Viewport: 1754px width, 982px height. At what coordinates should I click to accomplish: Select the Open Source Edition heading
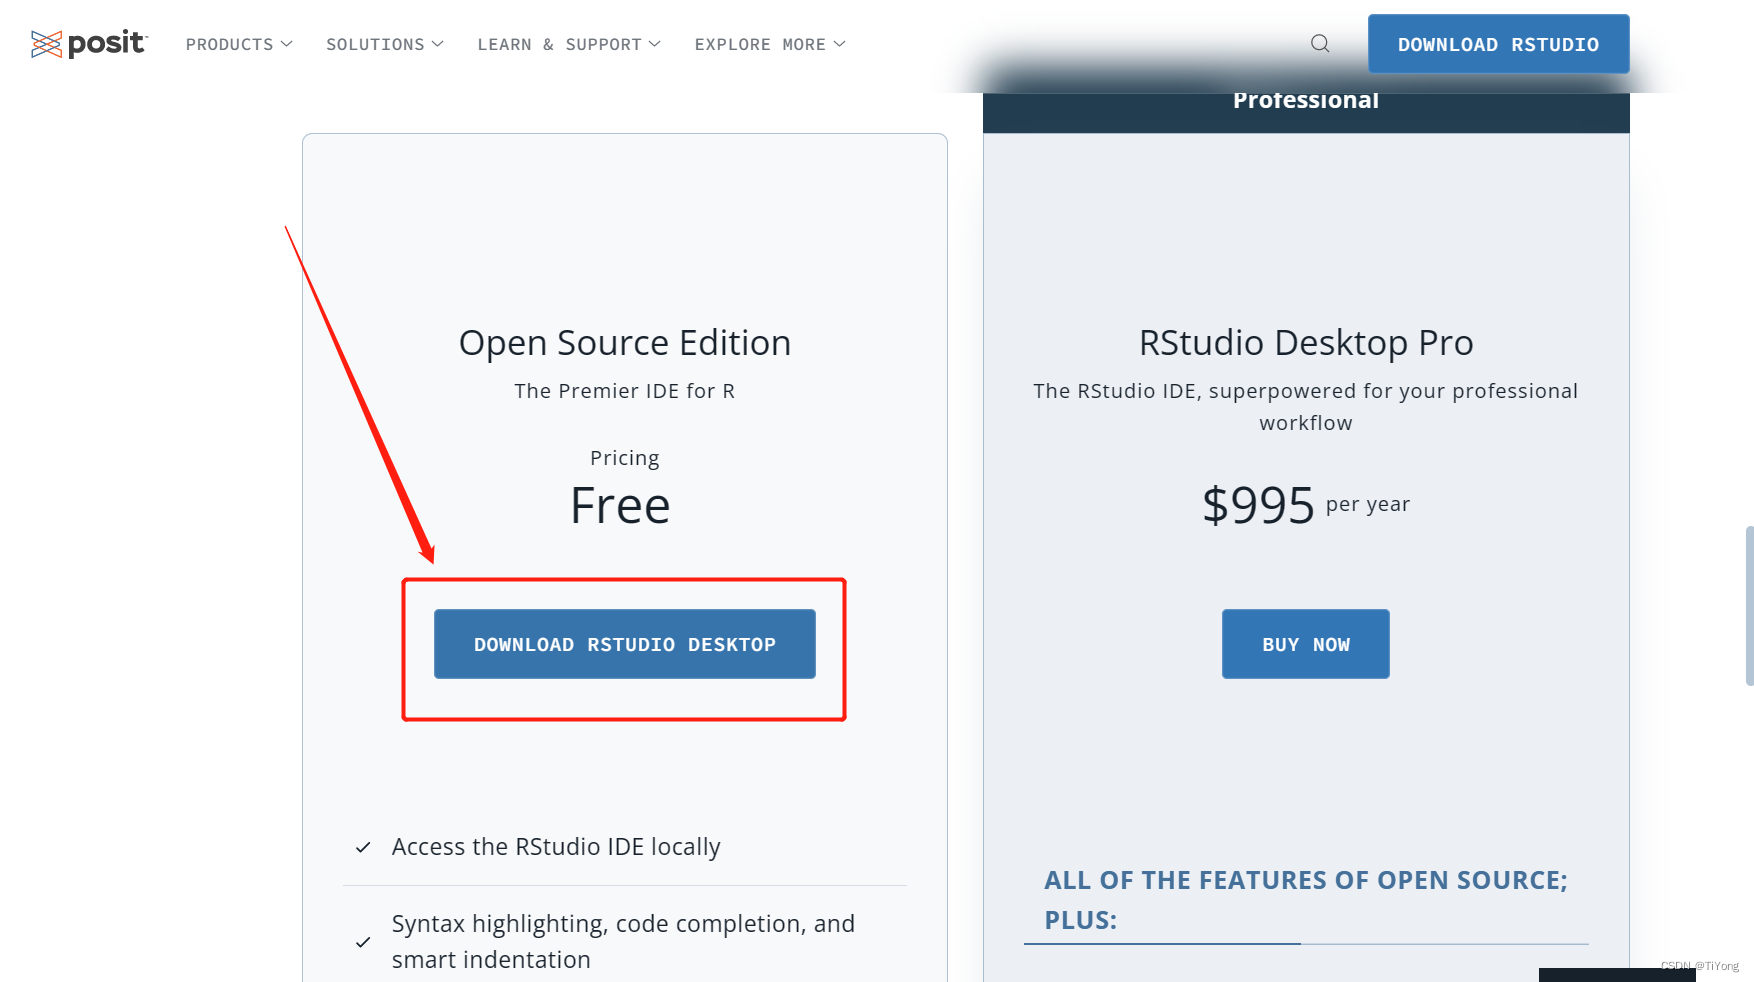point(625,343)
